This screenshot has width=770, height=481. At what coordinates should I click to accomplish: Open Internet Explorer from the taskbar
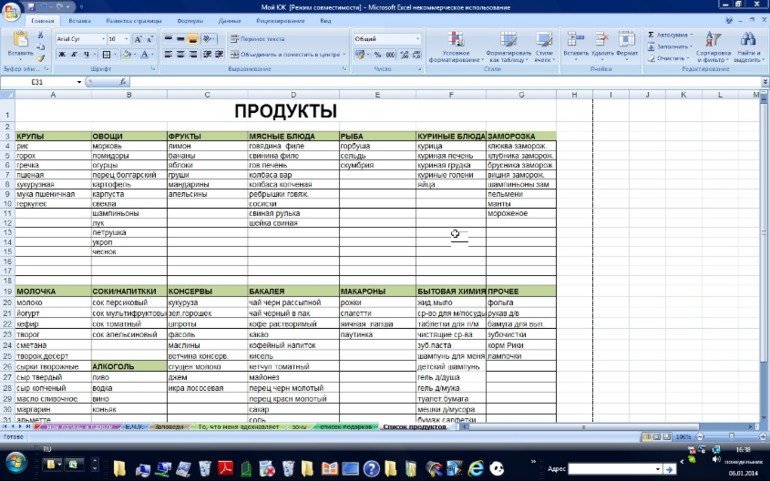coord(475,468)
